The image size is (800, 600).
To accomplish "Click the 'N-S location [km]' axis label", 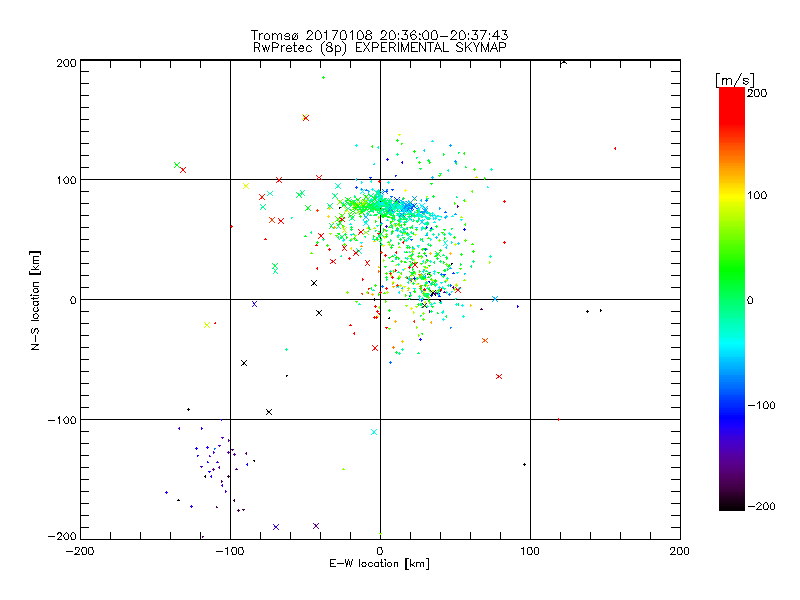I will click(x=35, y=301).
